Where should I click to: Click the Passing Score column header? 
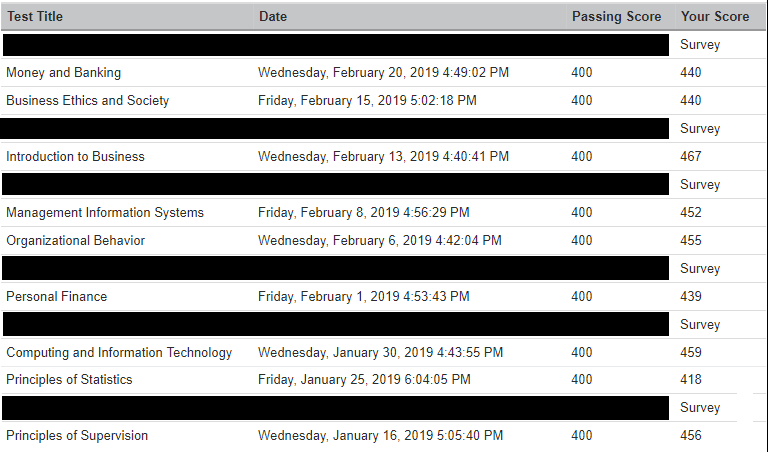coord(616,16)
